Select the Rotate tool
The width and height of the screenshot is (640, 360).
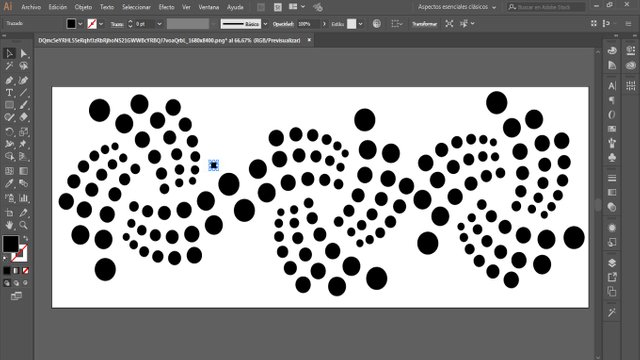(9, 131)
